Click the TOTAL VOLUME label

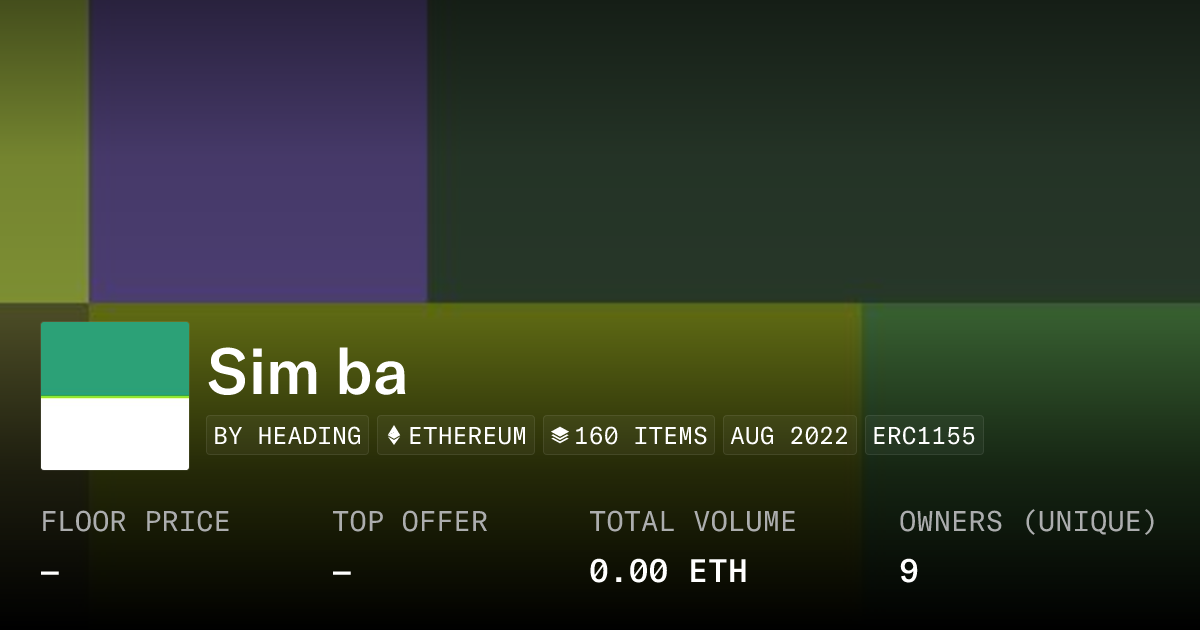coord(692,522)
